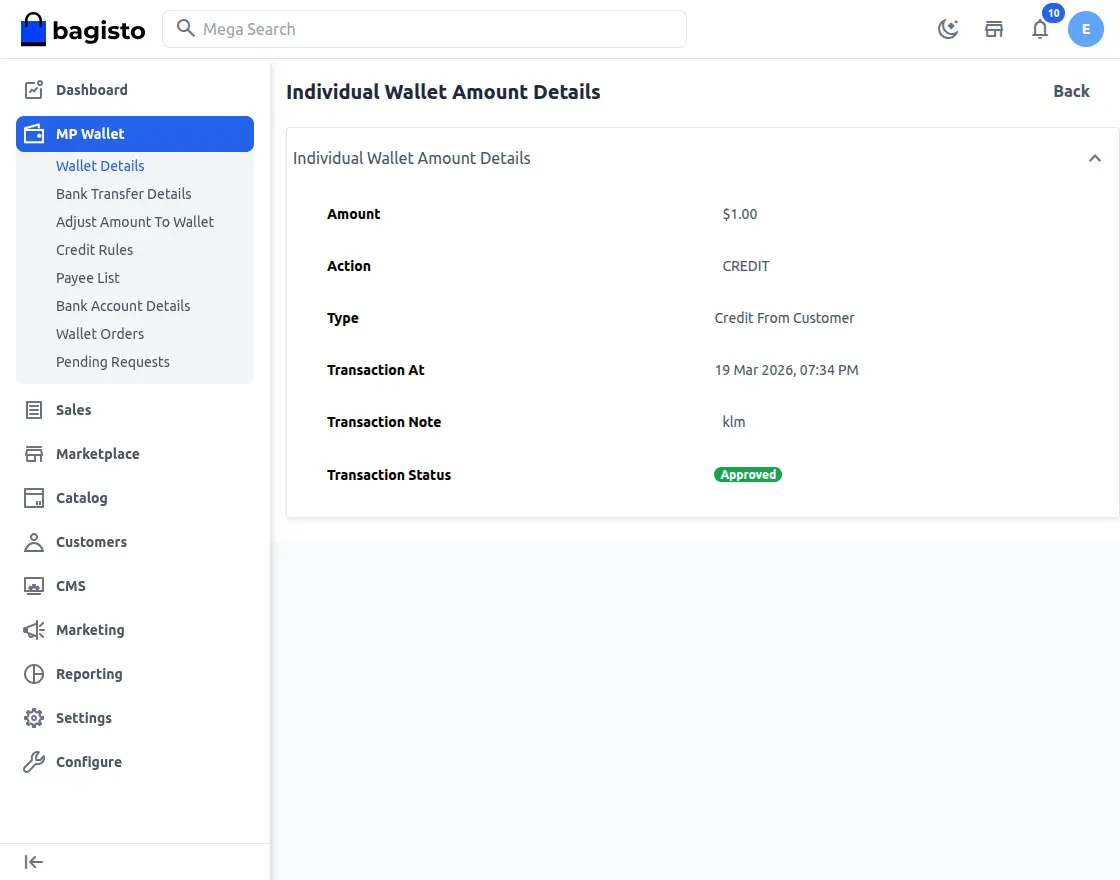The image size is (1120, 880).
Task: Open Settings via the gear icon
Action: 34,717
